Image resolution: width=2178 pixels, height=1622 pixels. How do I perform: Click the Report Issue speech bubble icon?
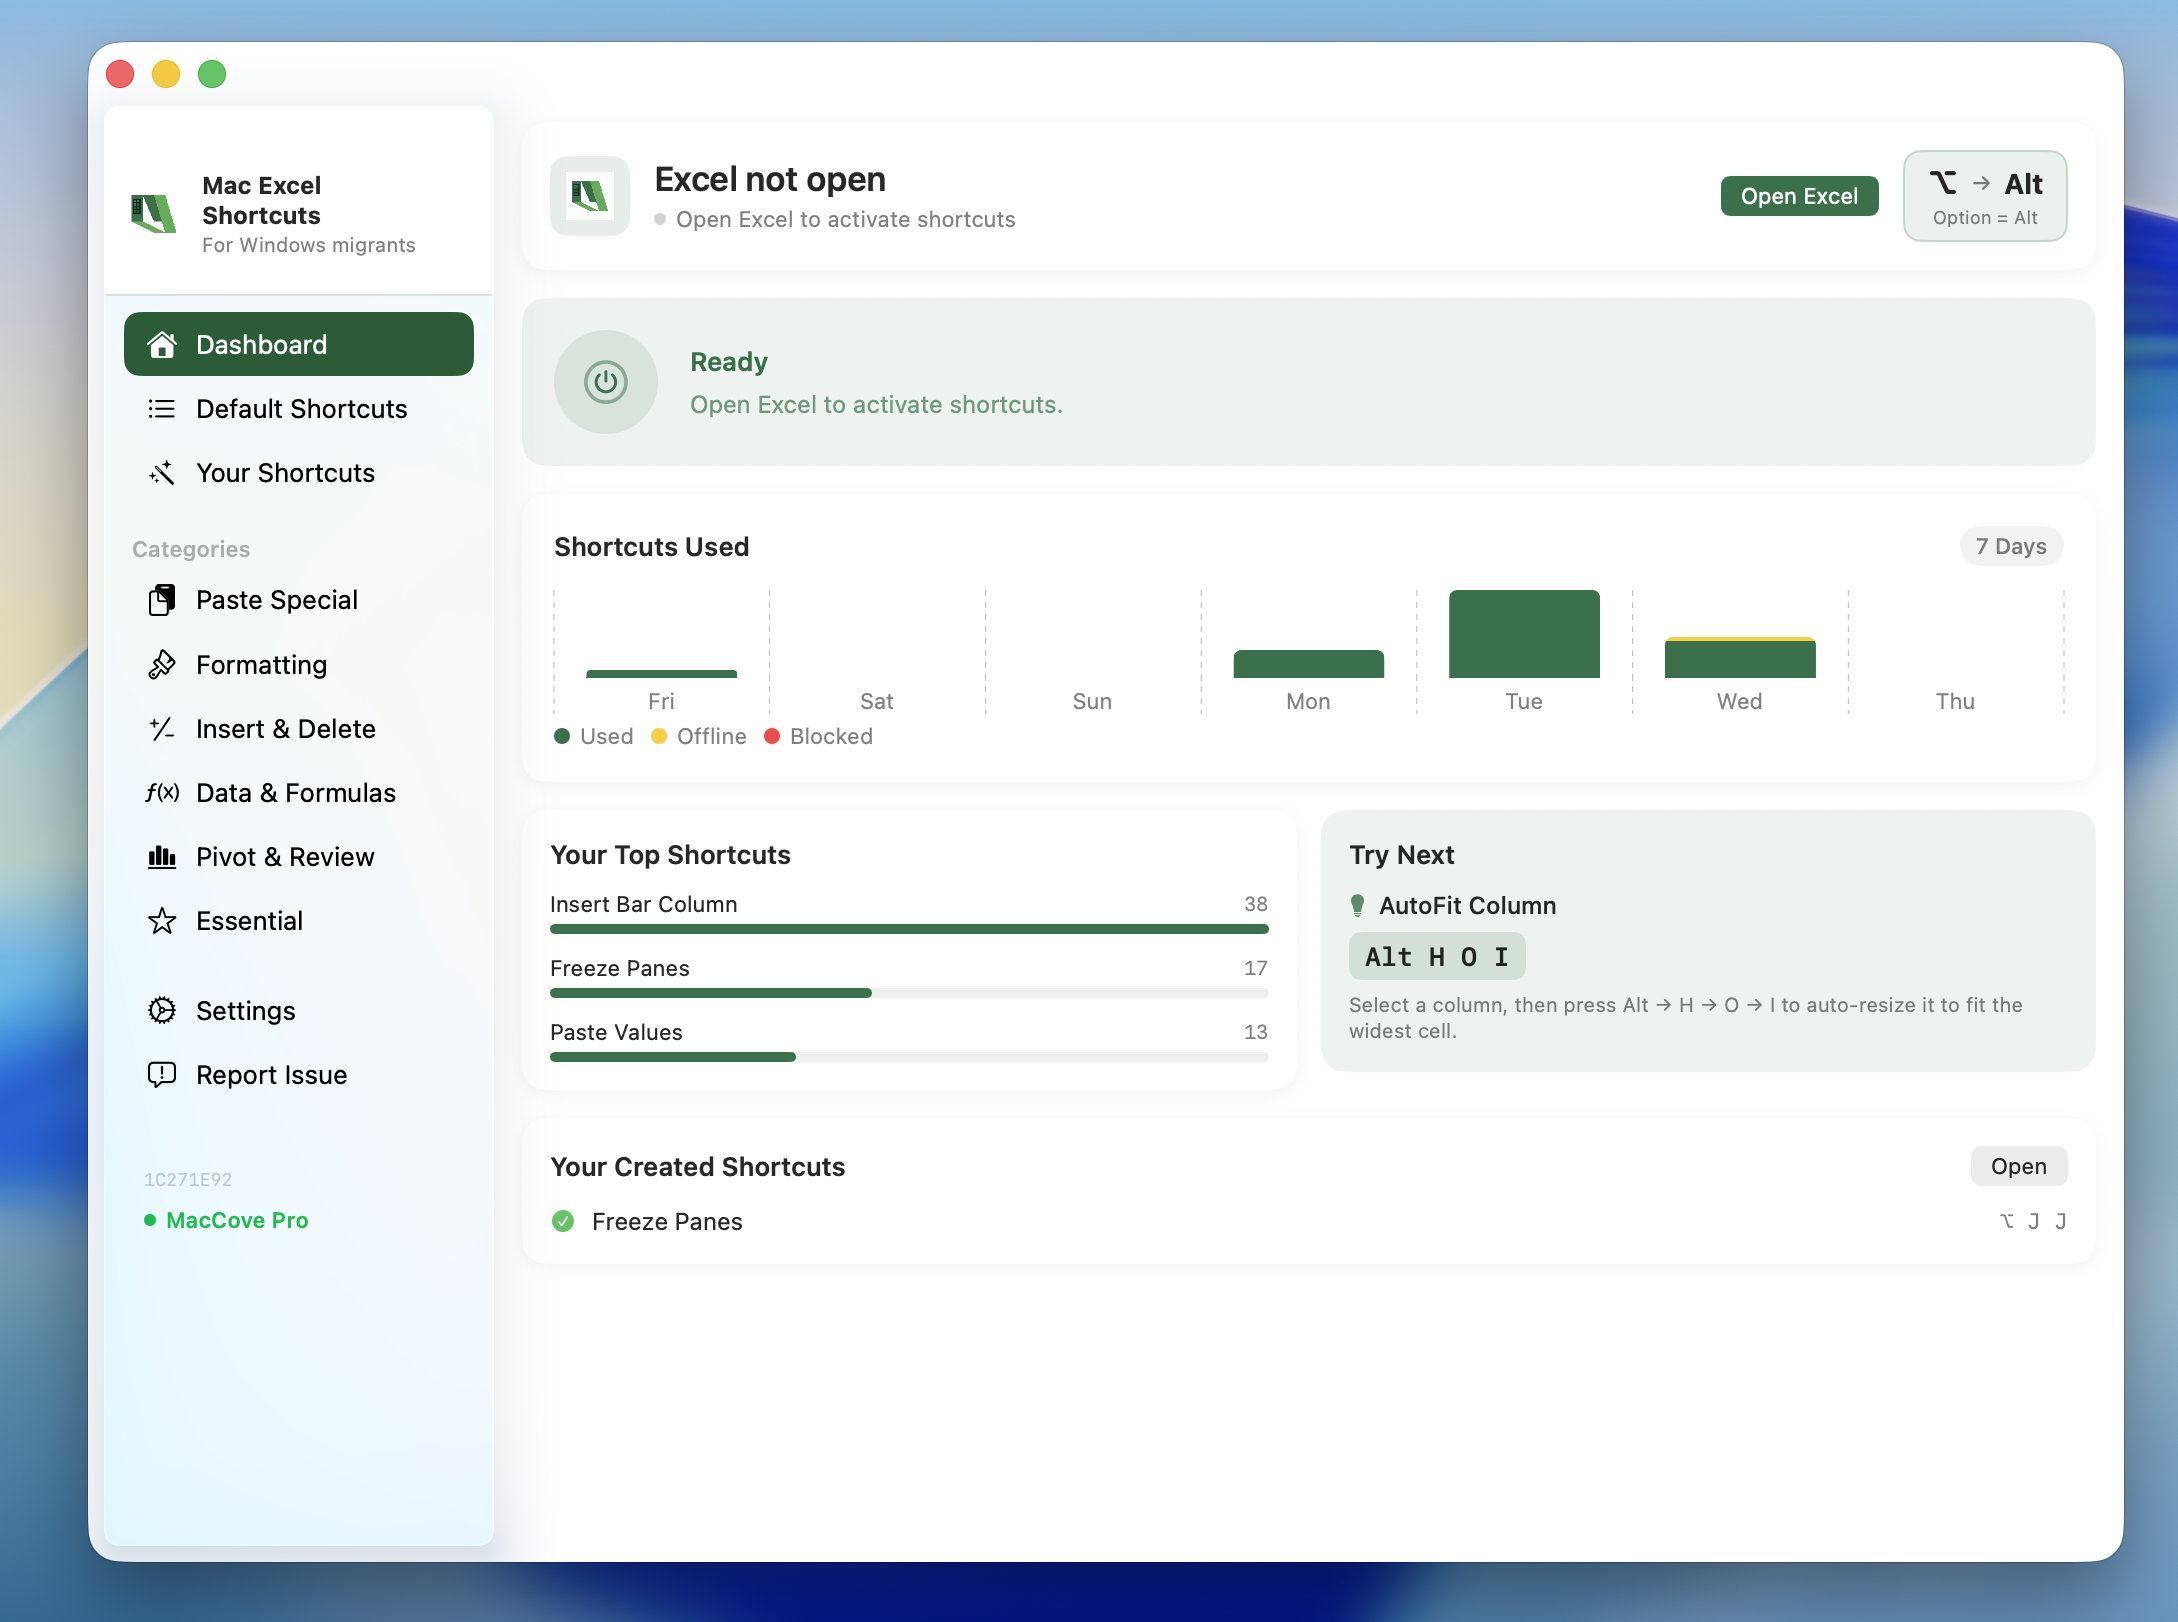[162, 1075]
